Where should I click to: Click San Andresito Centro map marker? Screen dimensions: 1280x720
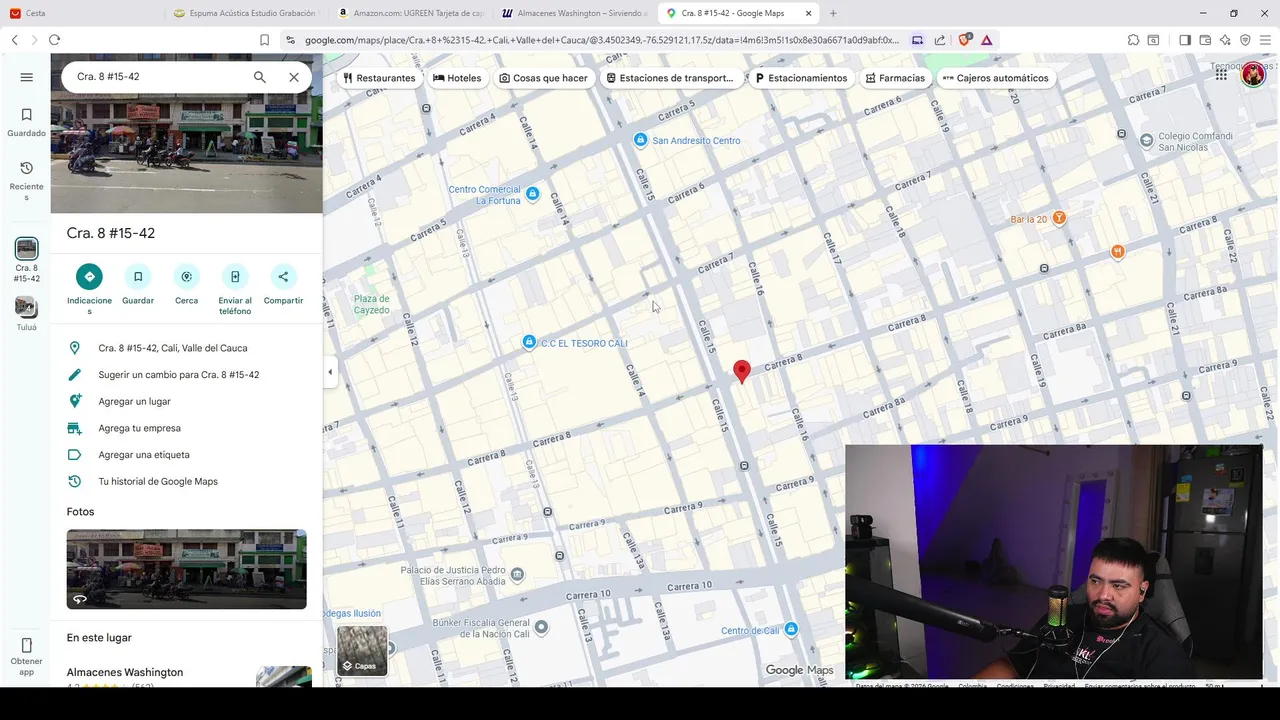(640, 140)
